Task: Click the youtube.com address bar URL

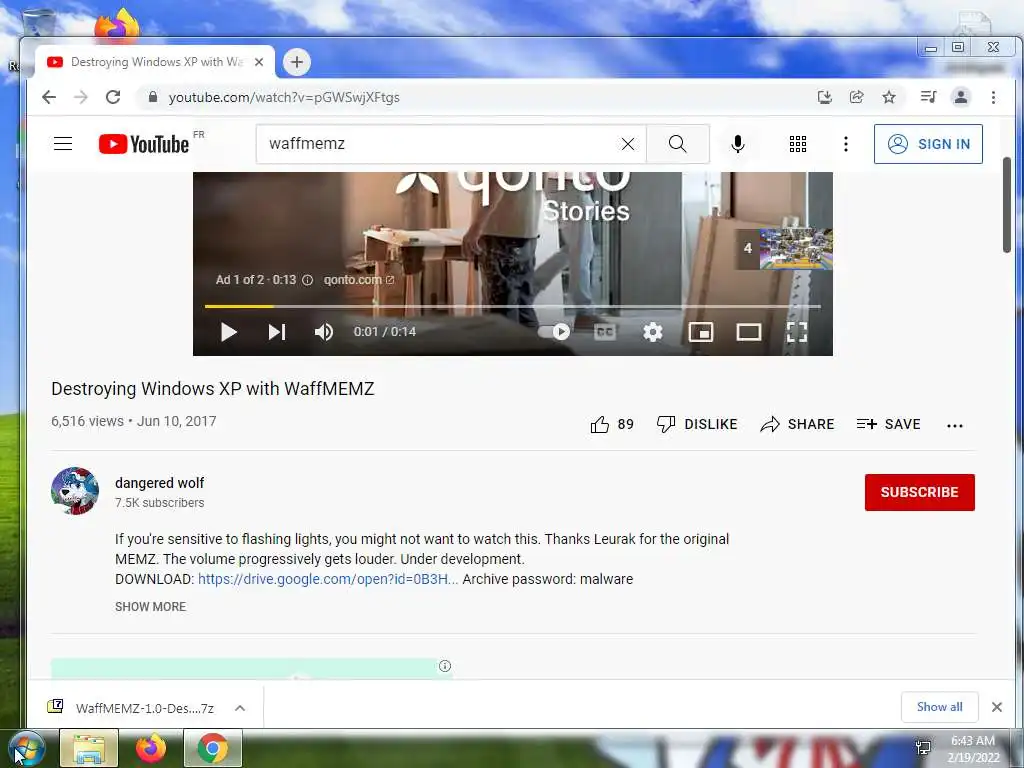Action: (284, 97)
